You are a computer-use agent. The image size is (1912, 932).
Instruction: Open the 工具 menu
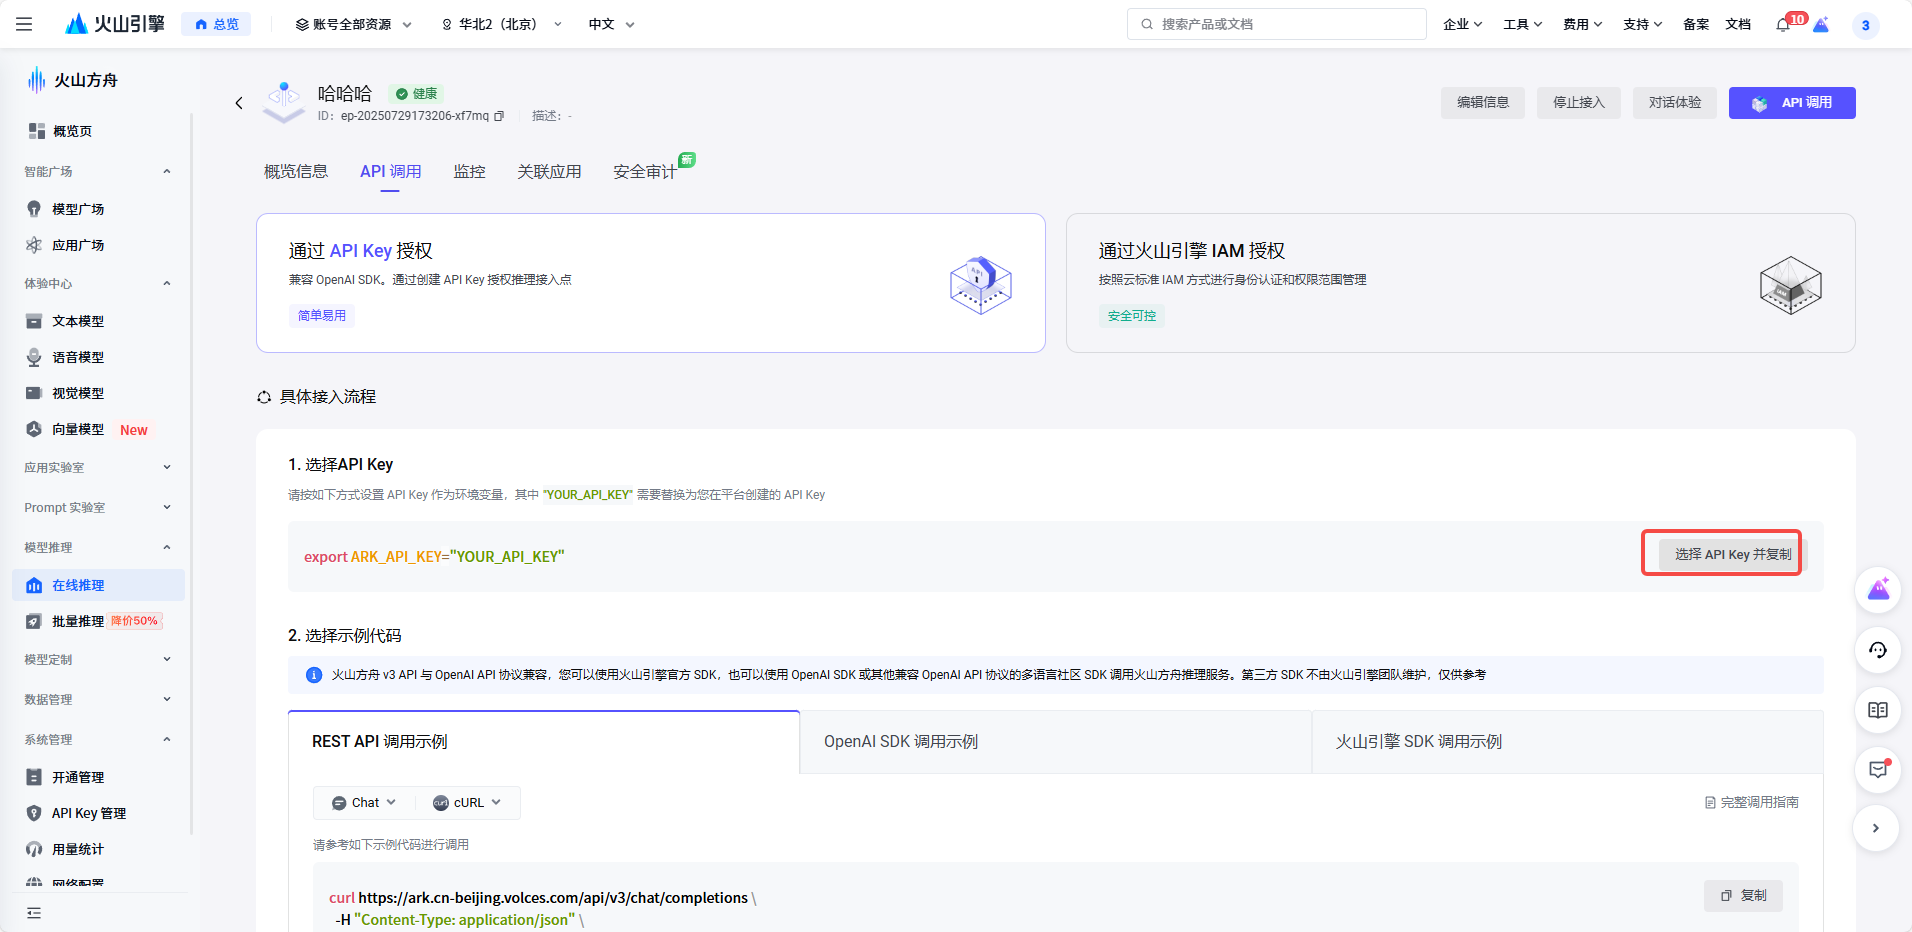(x=1522, y=24)
